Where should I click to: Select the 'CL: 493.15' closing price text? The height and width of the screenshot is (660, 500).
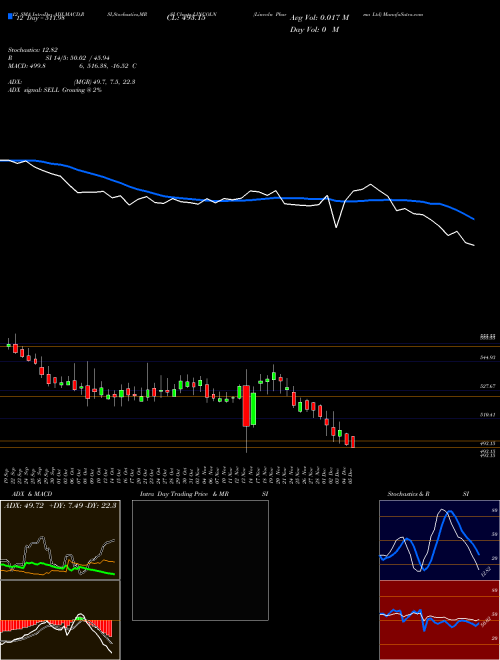point(186,18)
